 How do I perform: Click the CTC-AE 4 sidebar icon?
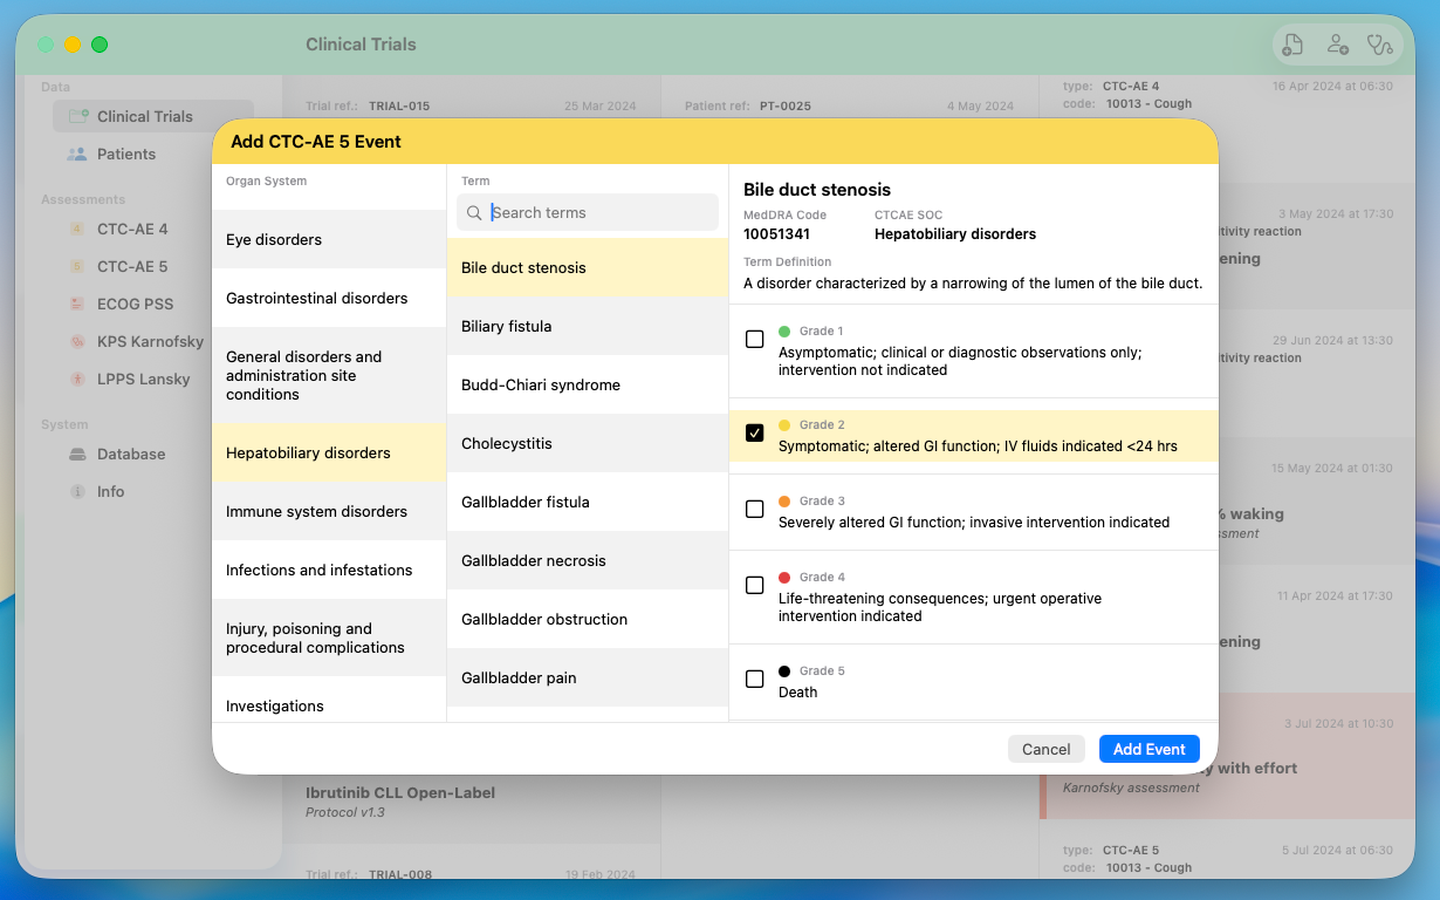click(x=77, y=229)
